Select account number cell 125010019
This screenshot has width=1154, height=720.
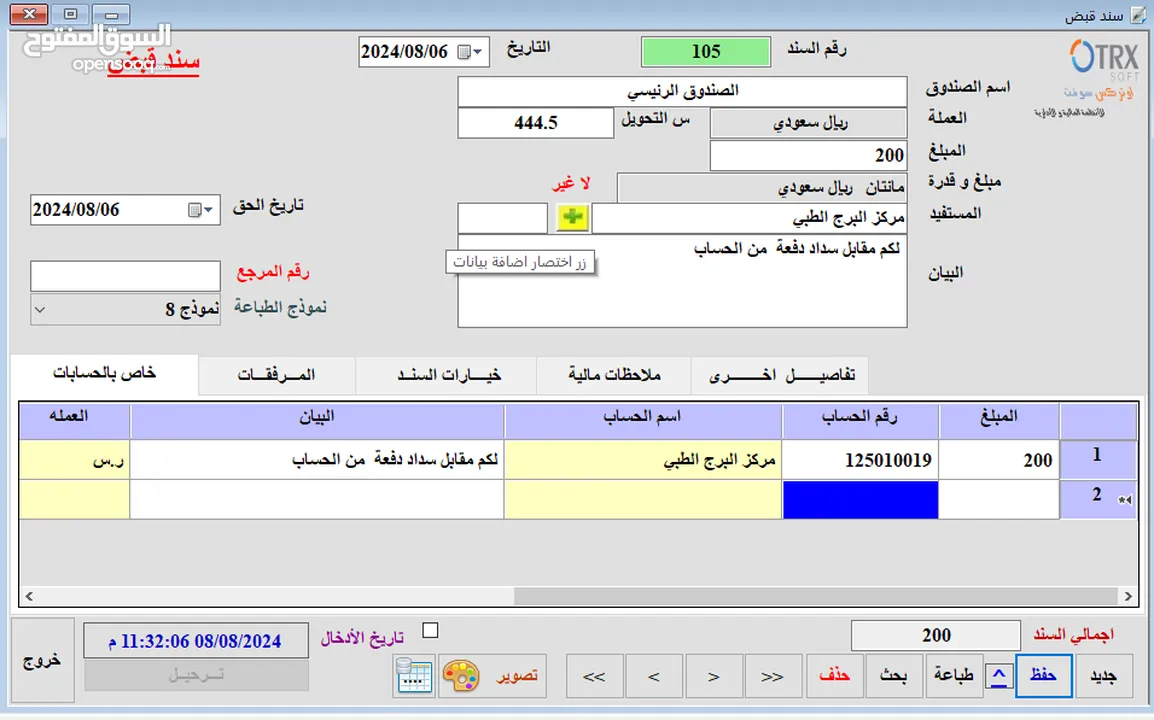pos(860,460)
